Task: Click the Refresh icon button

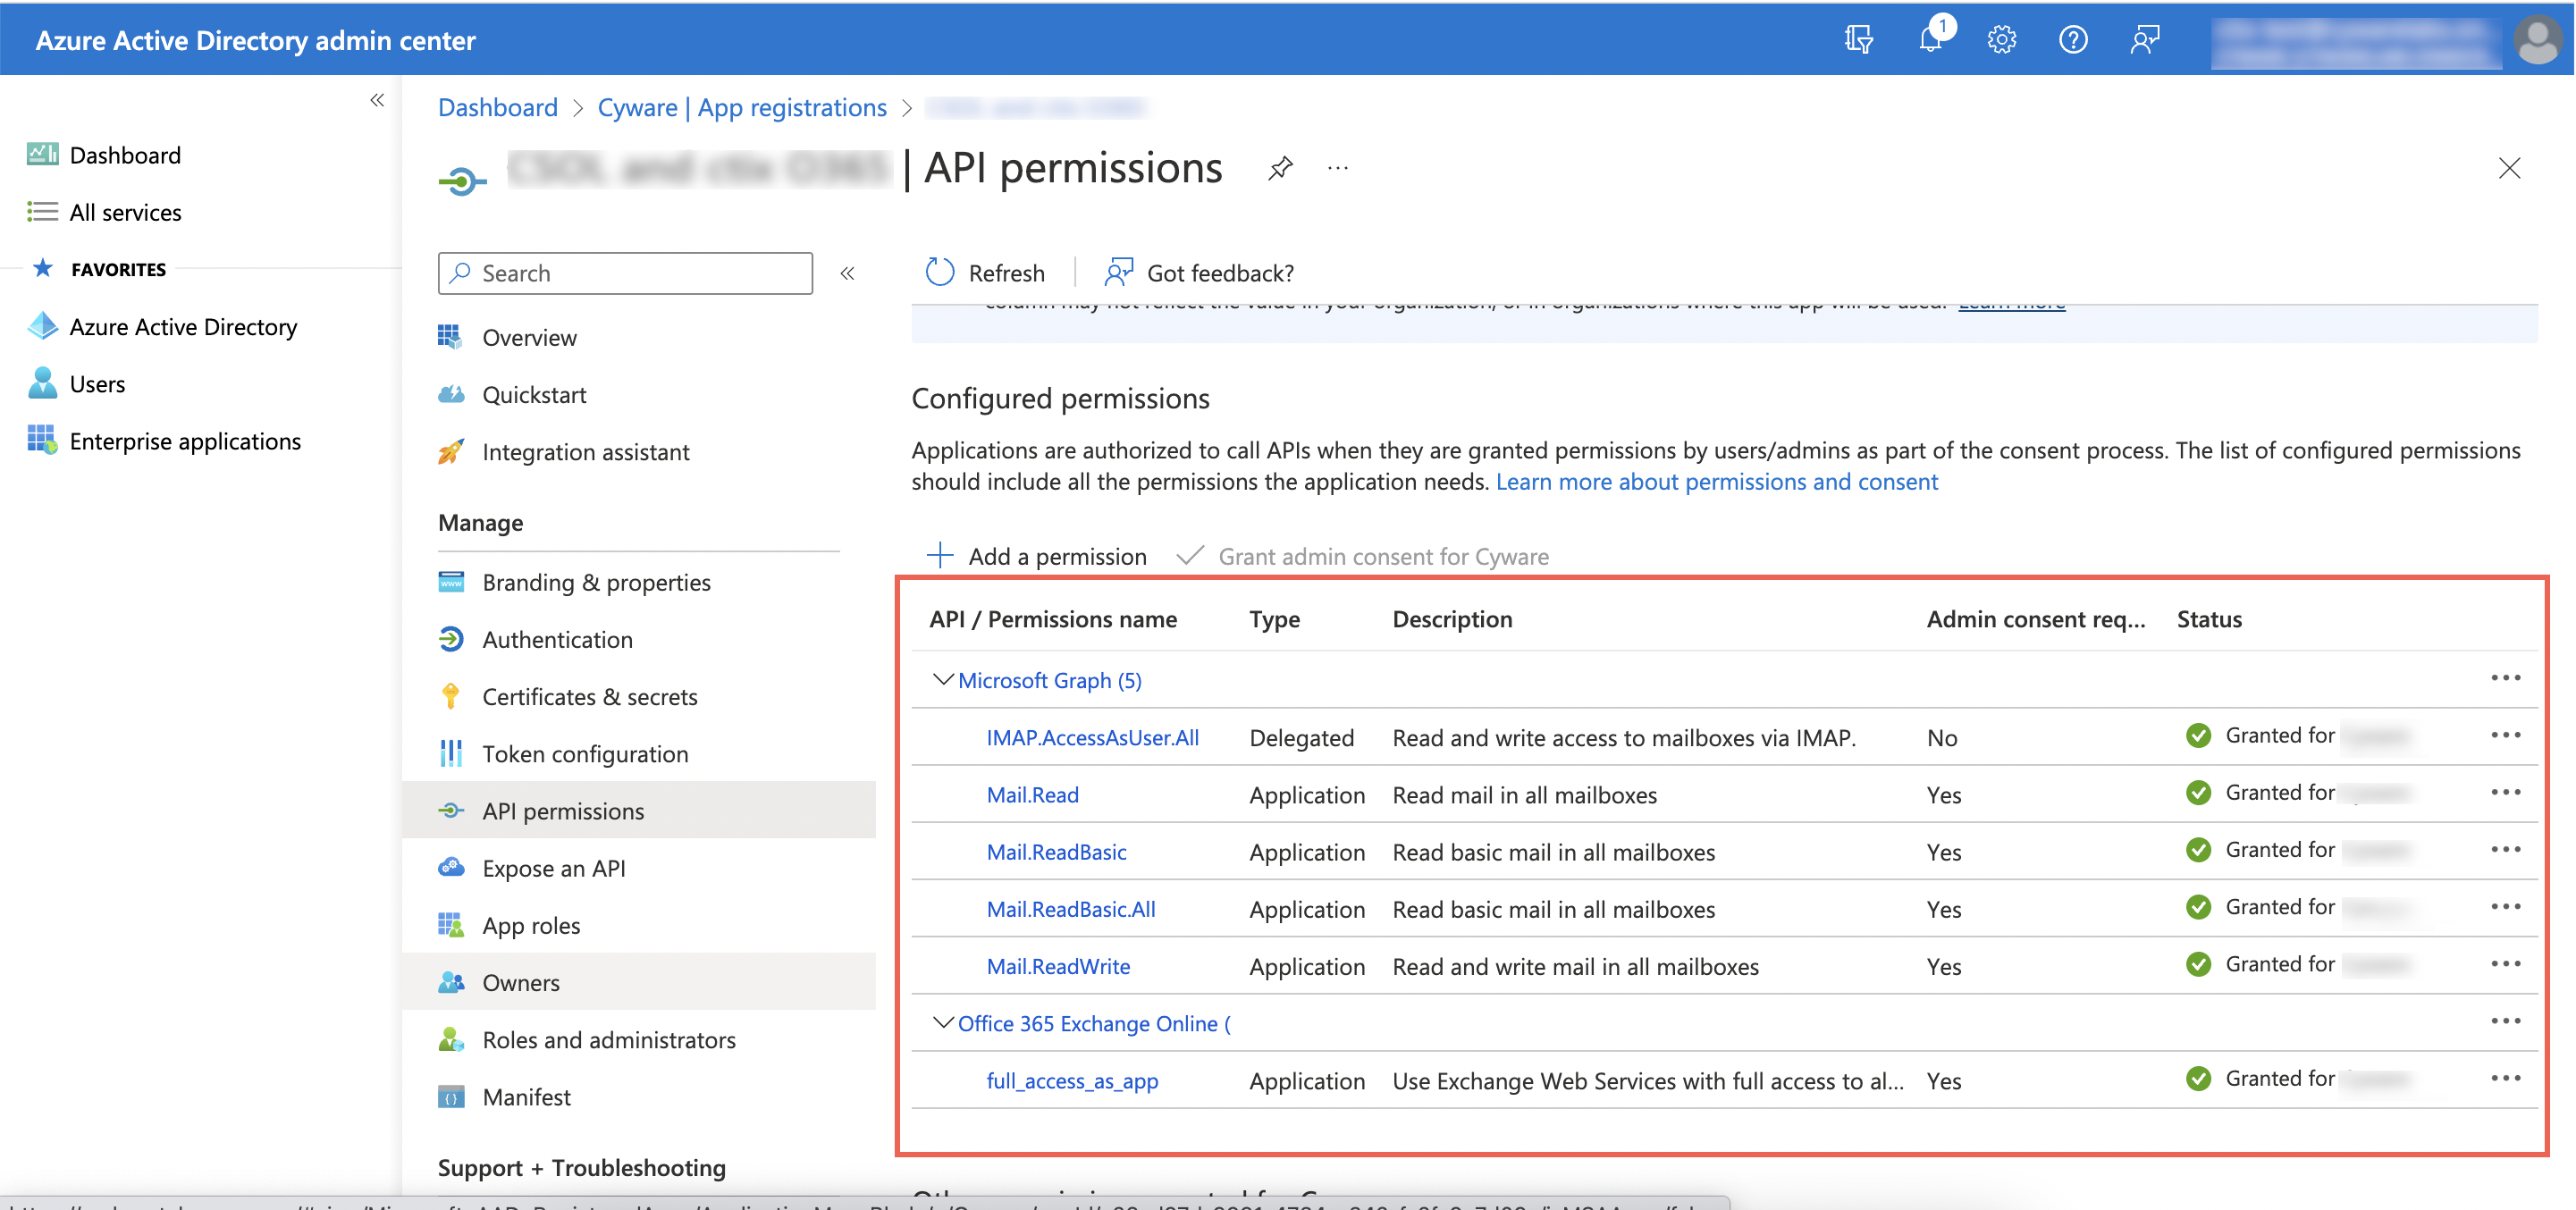Action: click(940, 272)
